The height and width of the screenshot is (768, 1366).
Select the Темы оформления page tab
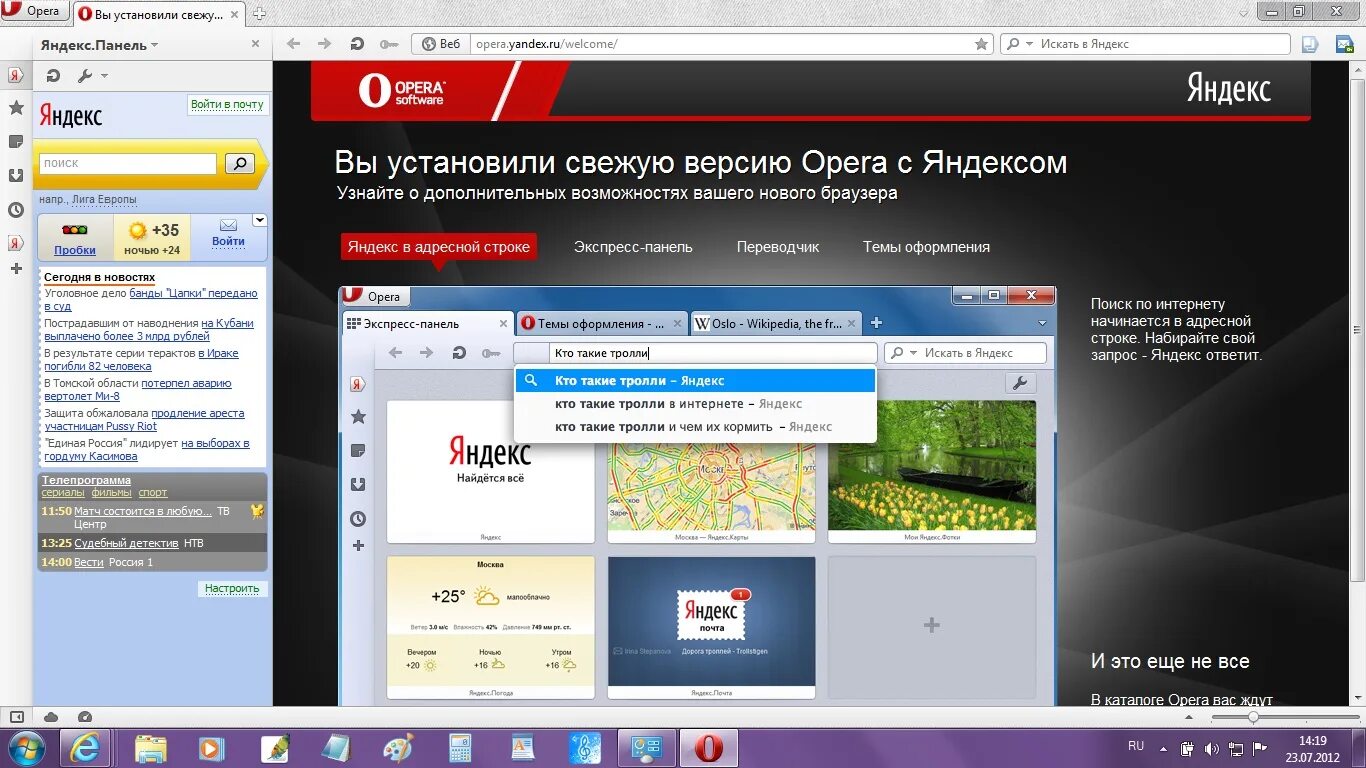[926, 247]
